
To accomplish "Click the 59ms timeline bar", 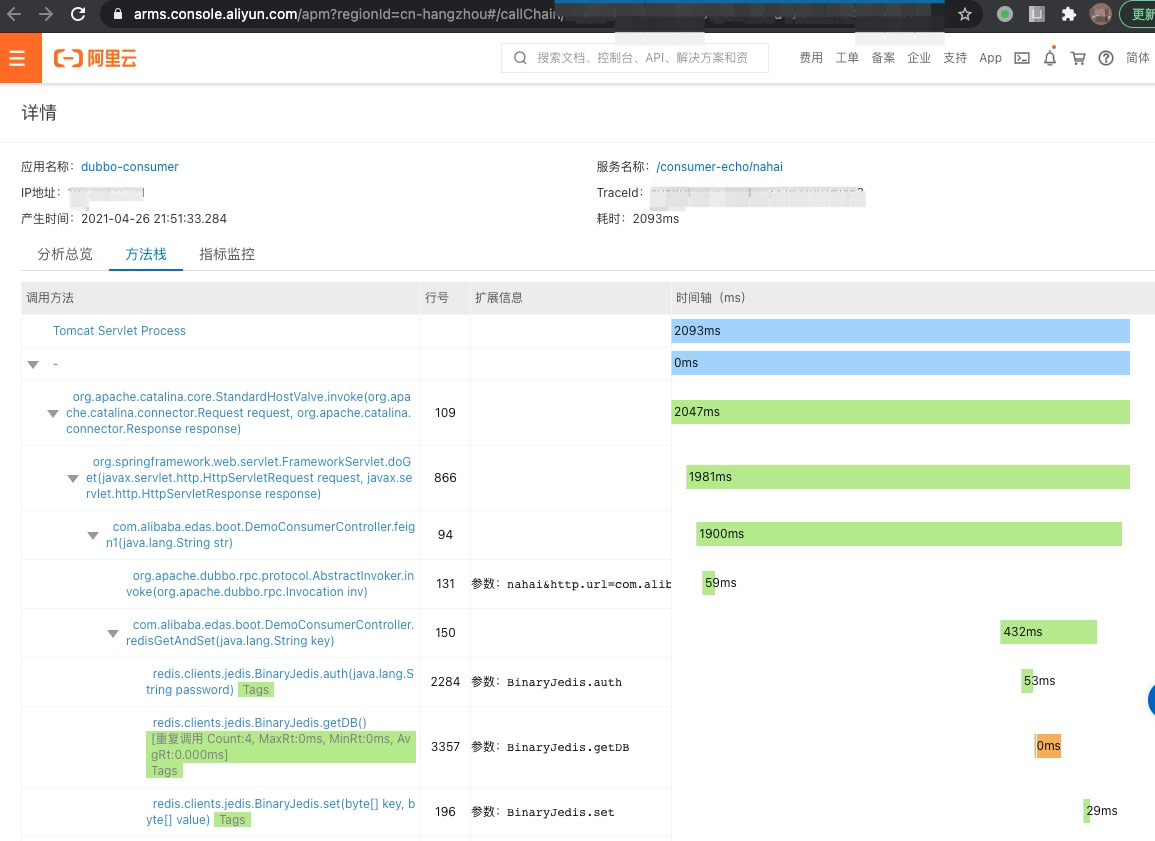I will [x=709, y=583].
